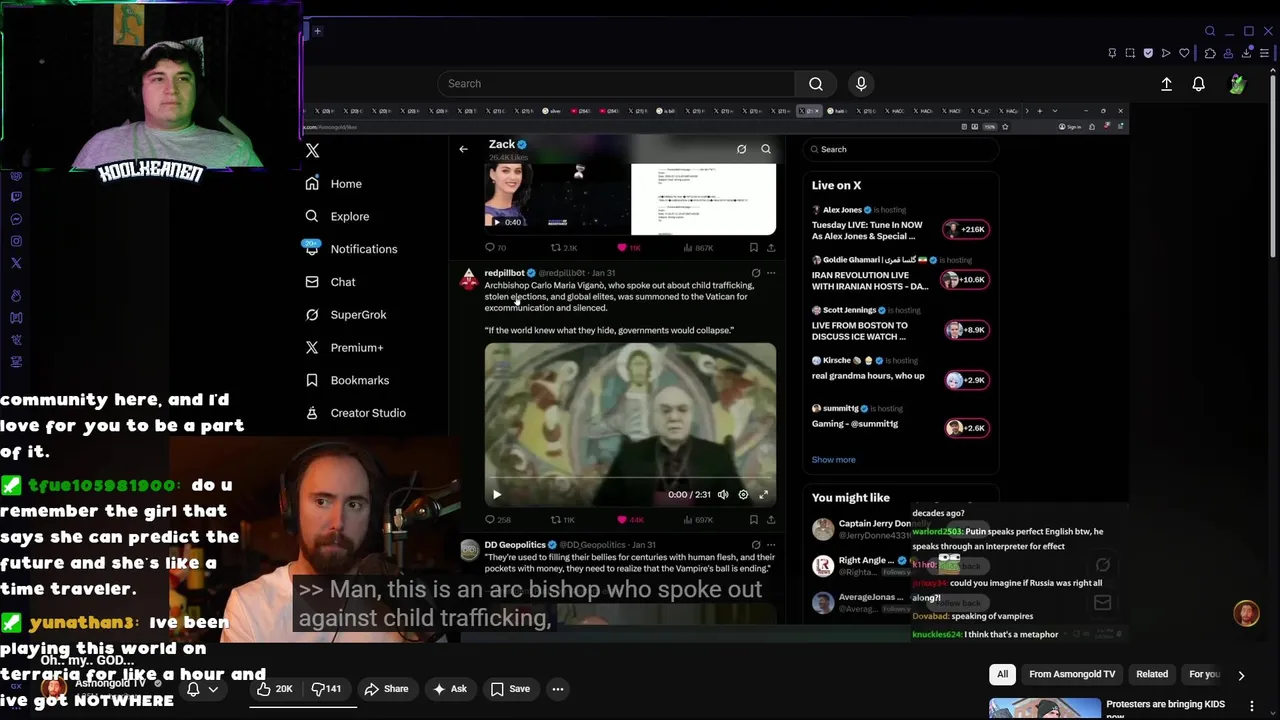Go back using the arrow beside Zack

[463, 149]
